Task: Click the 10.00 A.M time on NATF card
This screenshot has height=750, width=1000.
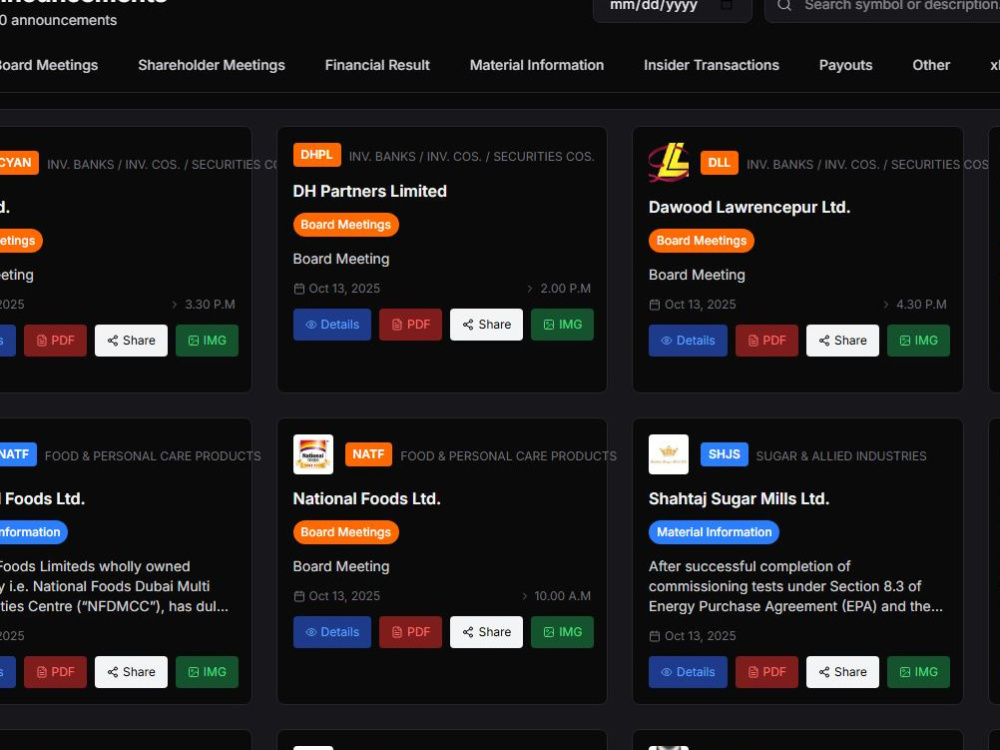Action: [x=562, y=596]
